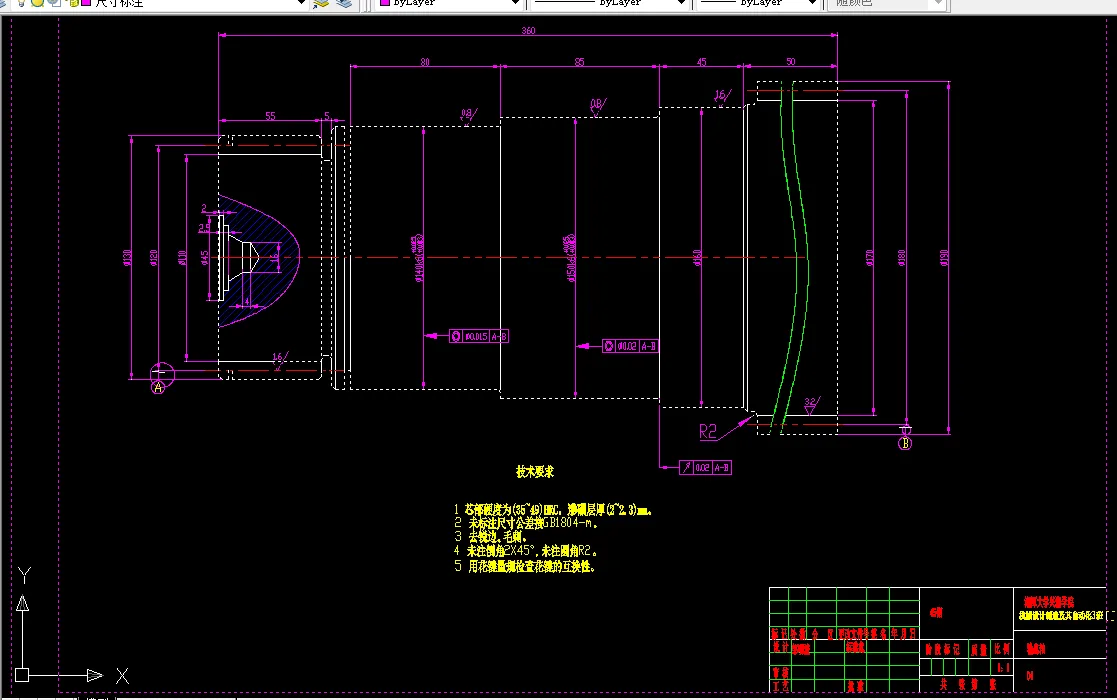Screen dimensions: 1117x700
Task: Select the ø170 diameter dimension text
Action: (869, 257)
